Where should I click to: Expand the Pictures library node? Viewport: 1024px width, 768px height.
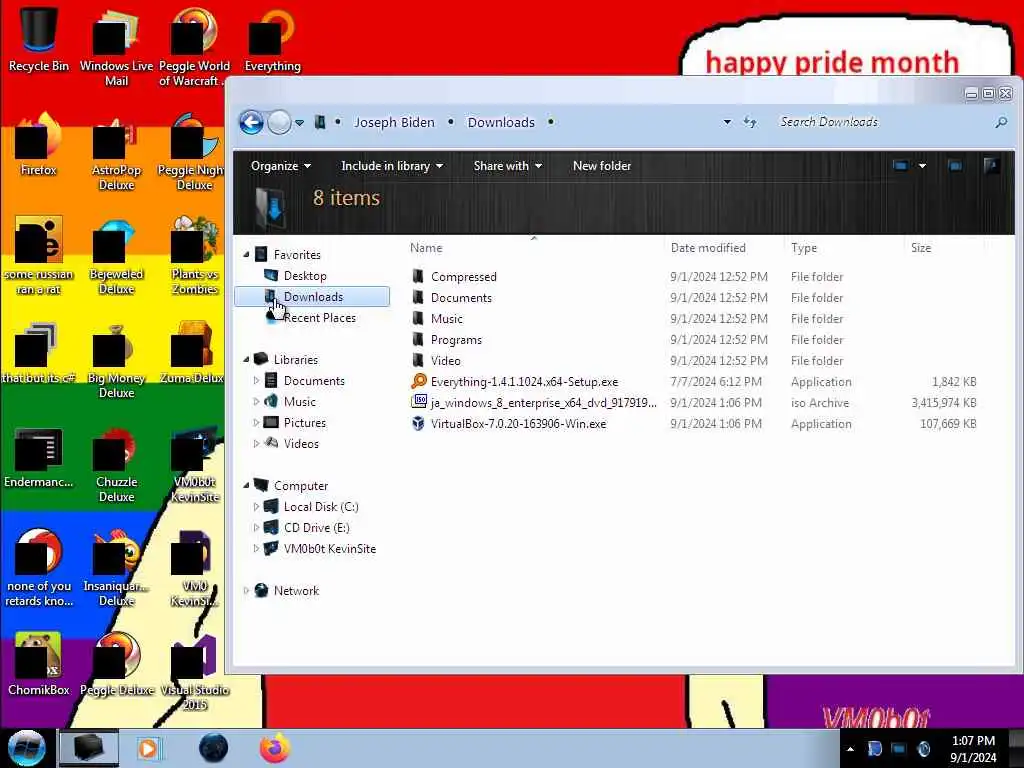[256, 423]
